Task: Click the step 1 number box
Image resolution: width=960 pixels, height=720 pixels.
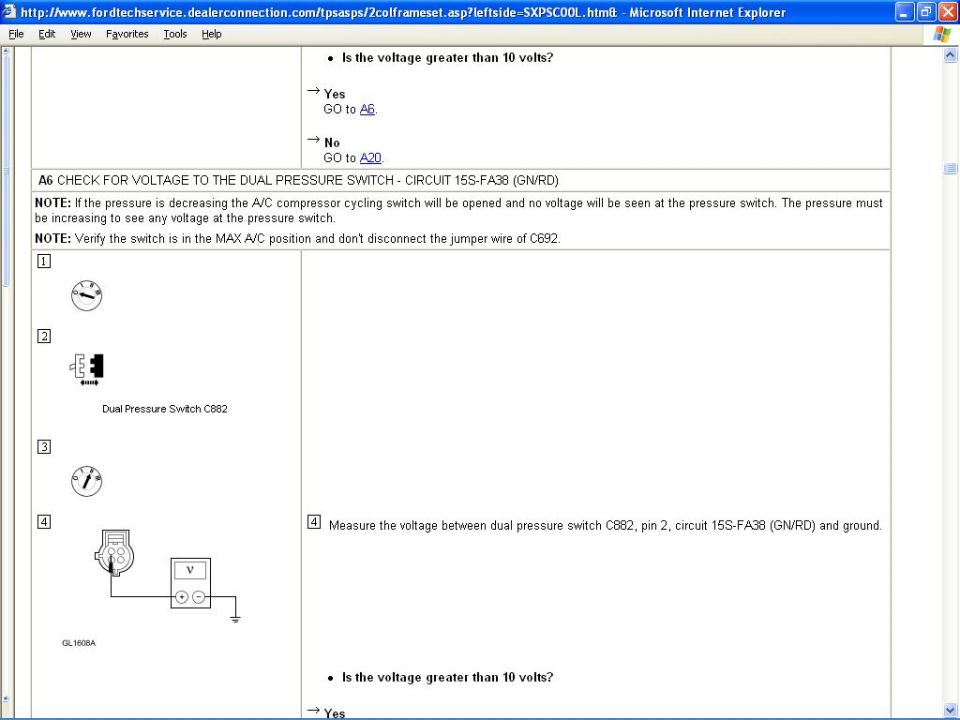Action: click(44, 261)
